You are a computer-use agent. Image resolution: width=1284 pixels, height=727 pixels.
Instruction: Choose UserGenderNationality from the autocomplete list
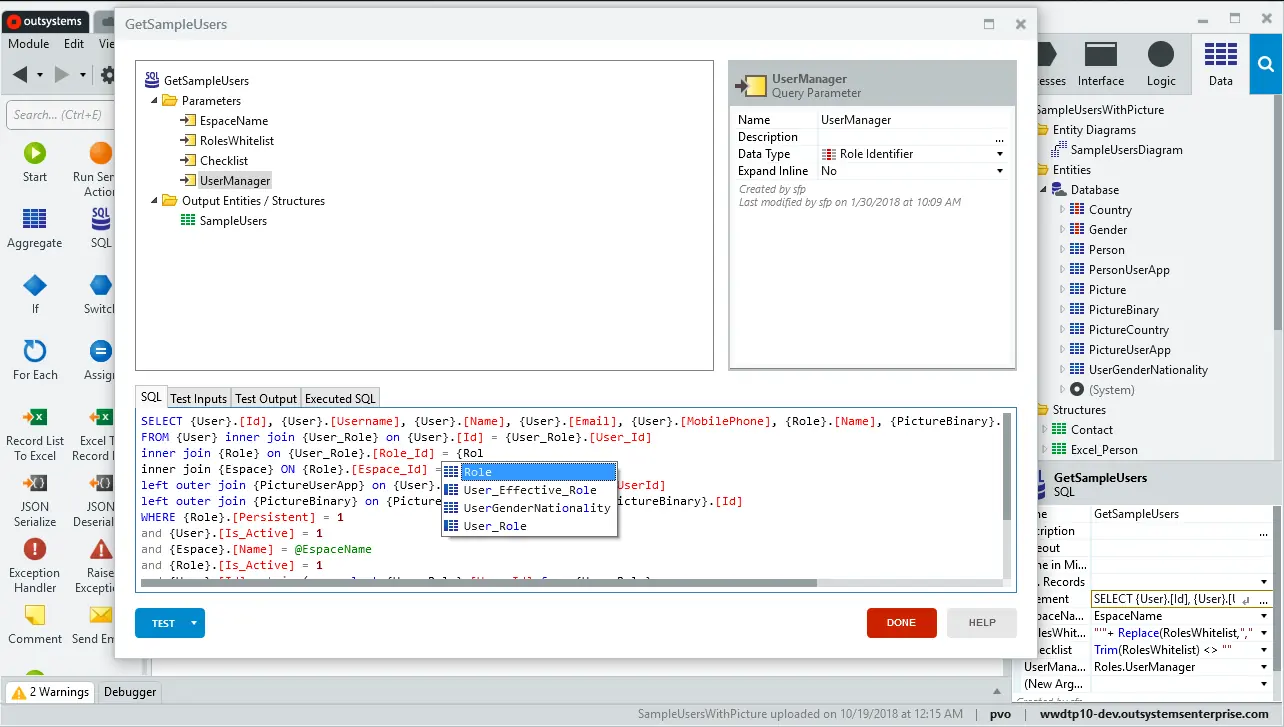tap(529, 508)
